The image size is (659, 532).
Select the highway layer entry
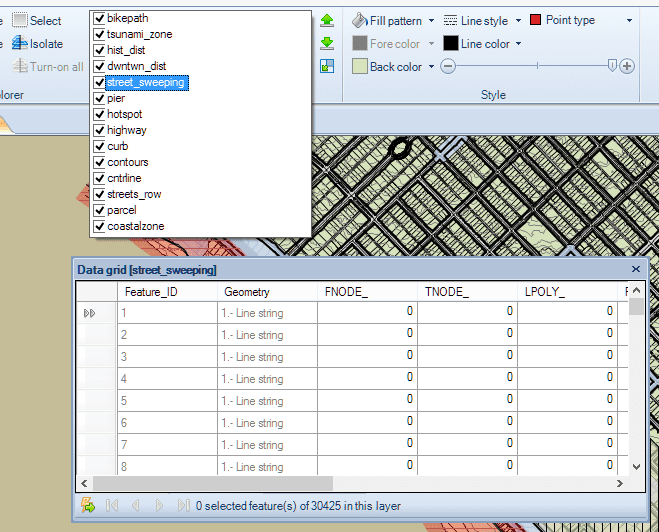(x=126, y=130)
